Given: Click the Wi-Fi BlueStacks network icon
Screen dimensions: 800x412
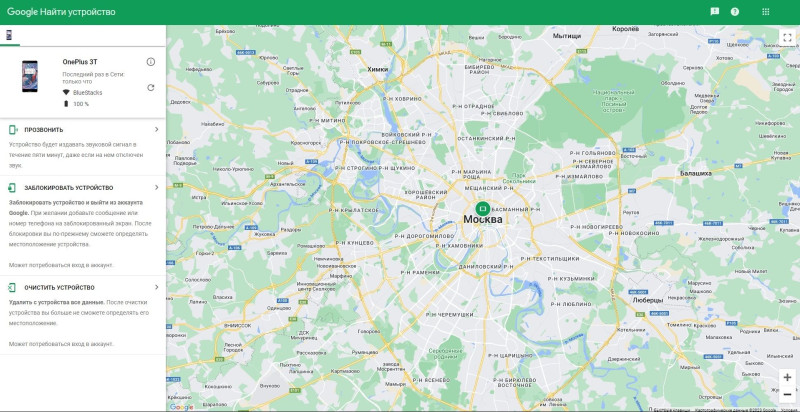Looking at the screenshot, I should pos(66,92).
